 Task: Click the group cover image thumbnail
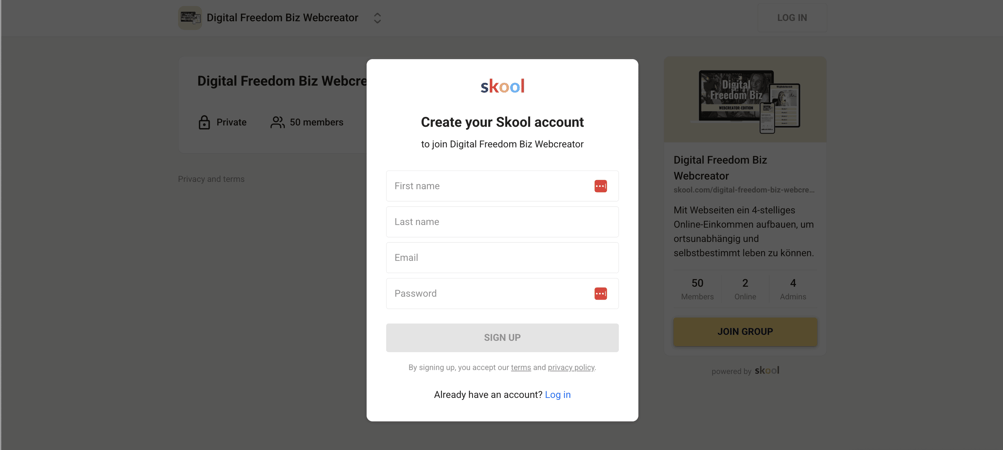point(745,99)
